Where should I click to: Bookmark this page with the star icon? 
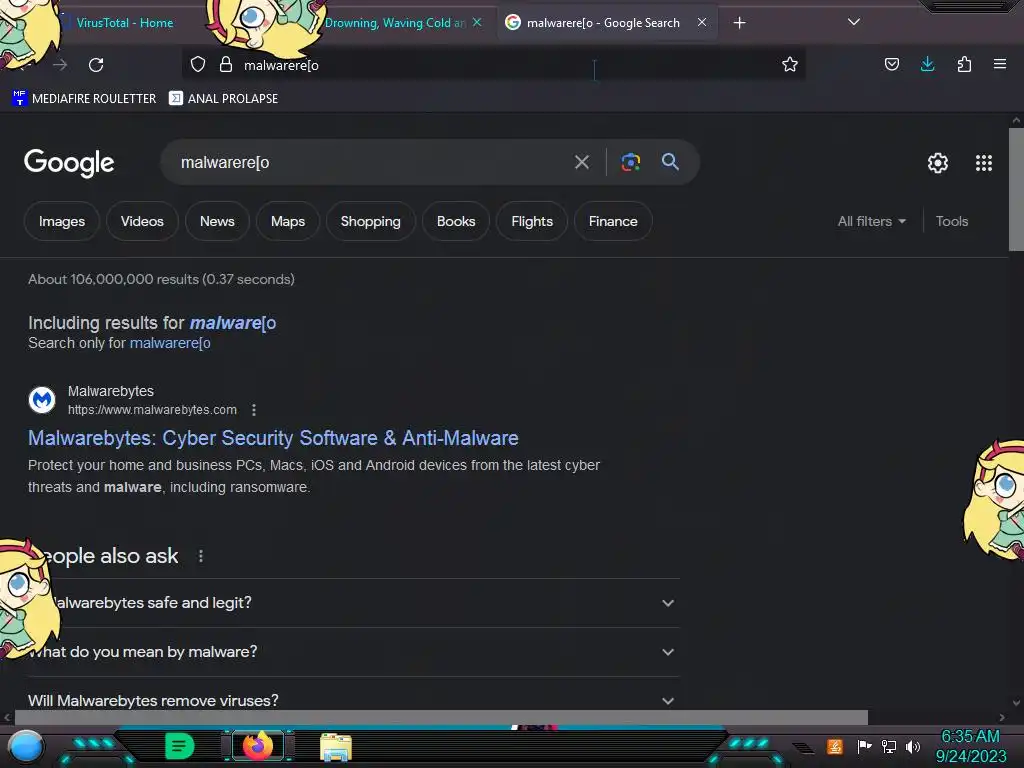click(790, 64)
